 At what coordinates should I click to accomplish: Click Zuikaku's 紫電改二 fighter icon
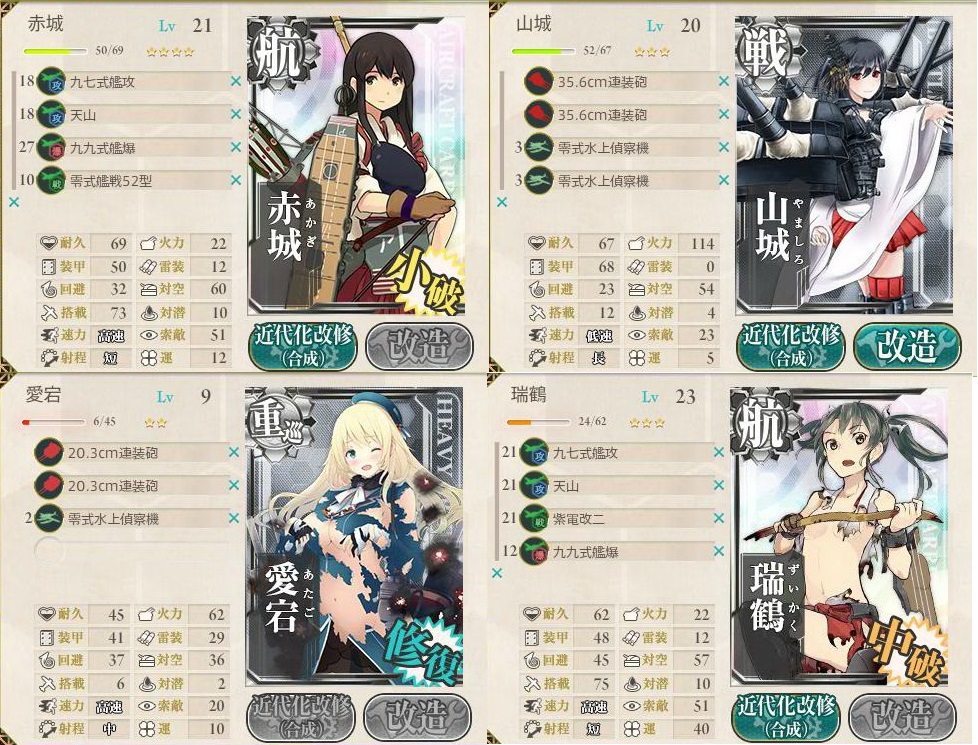[534, 519]
